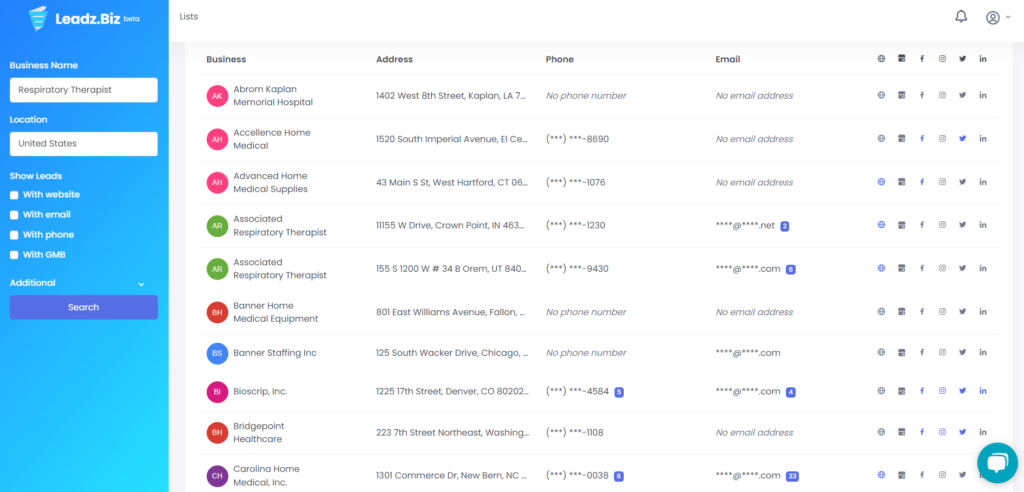Viewport: 1024px width, 492px height.
Task: Click phone (***) ***-1108
Action: pos(575,433)
